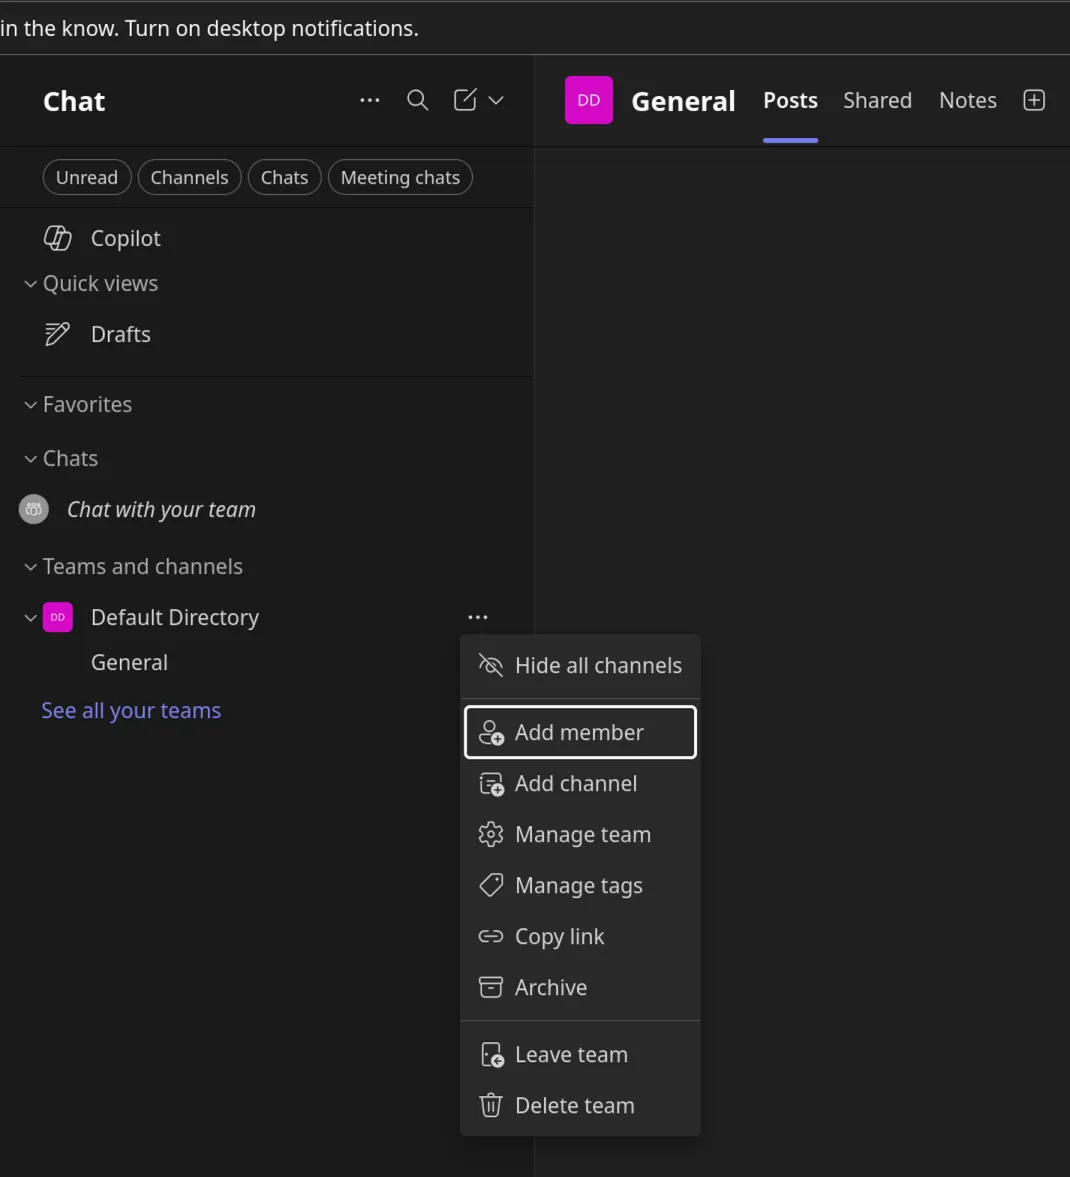
Task: Open the Chat more options ellipsis
Action: [x=369, y=100]
